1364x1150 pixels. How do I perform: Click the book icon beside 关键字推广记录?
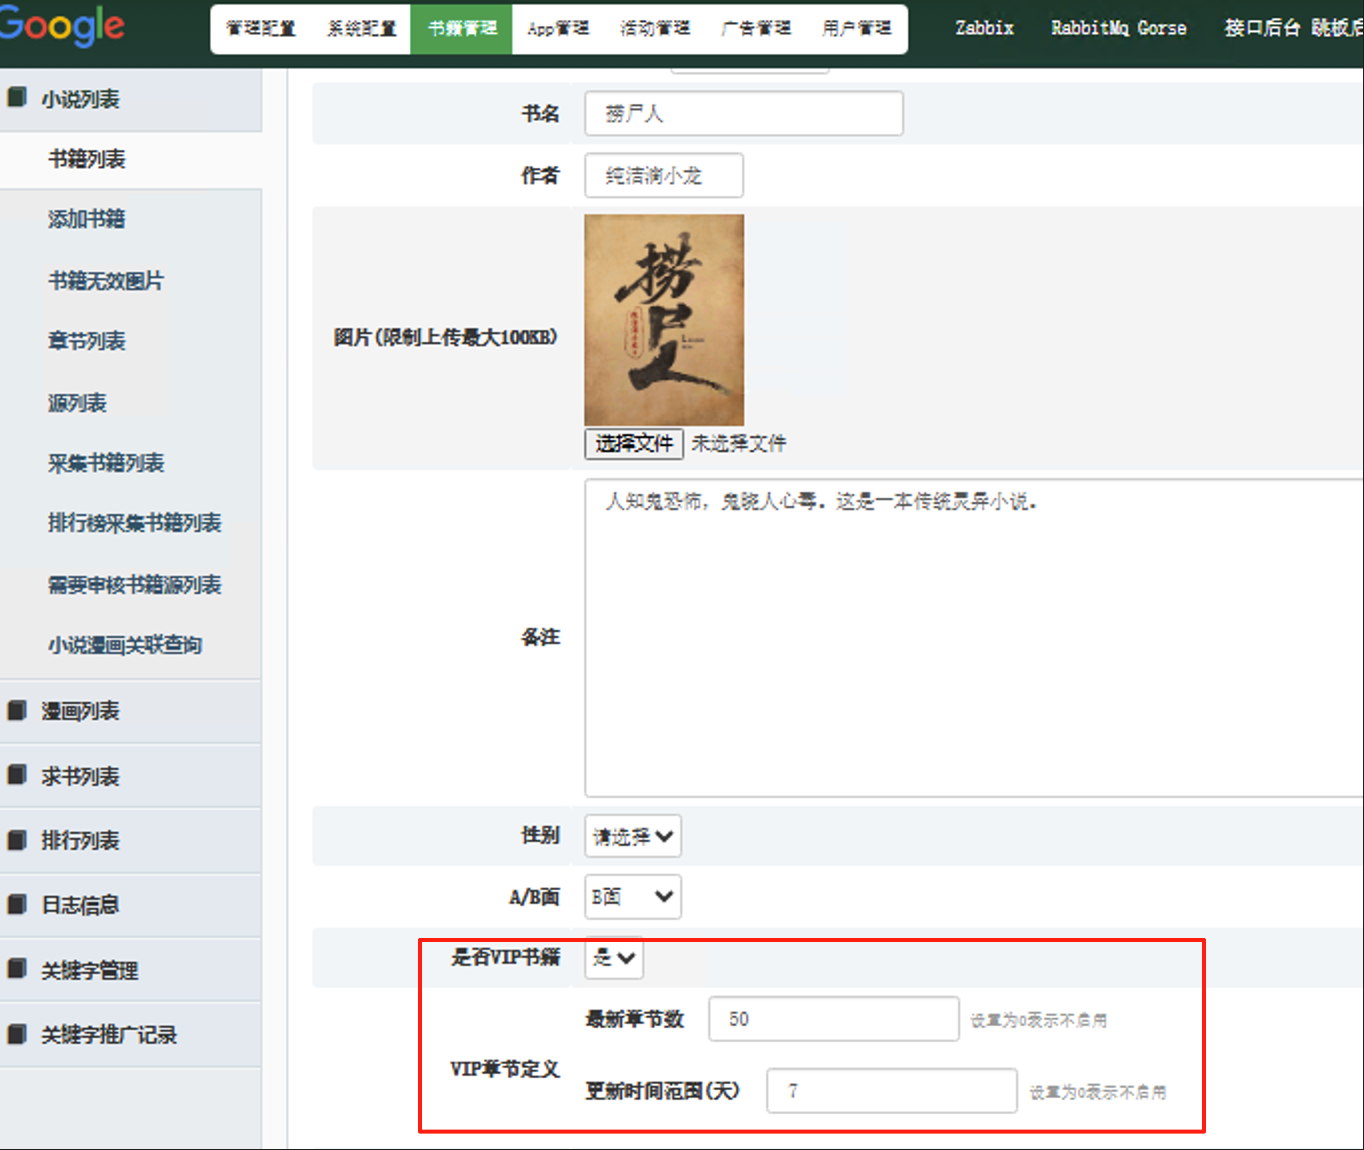coord(17,1034)
